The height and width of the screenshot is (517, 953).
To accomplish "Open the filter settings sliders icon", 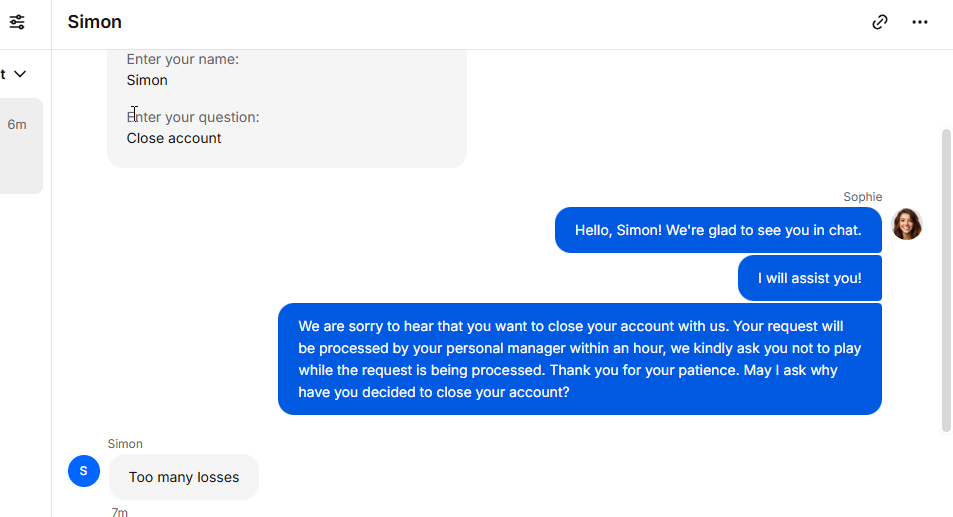I will (17, 22).
